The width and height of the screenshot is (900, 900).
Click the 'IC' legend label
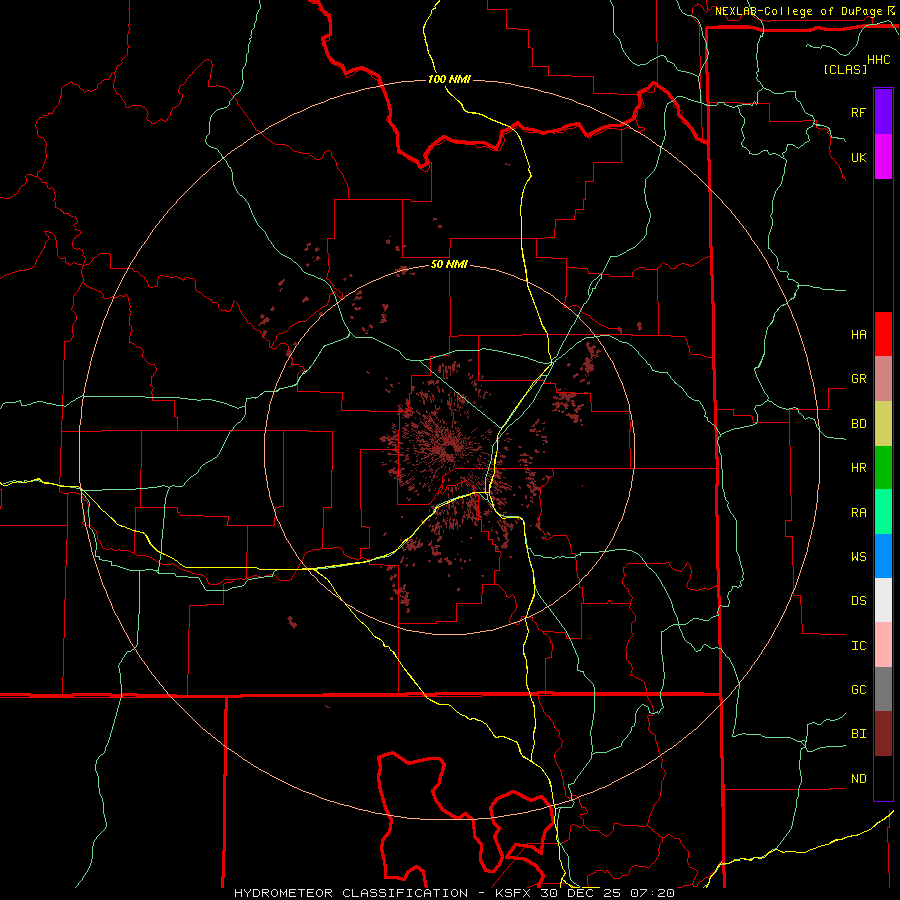[x=858, y=646]
